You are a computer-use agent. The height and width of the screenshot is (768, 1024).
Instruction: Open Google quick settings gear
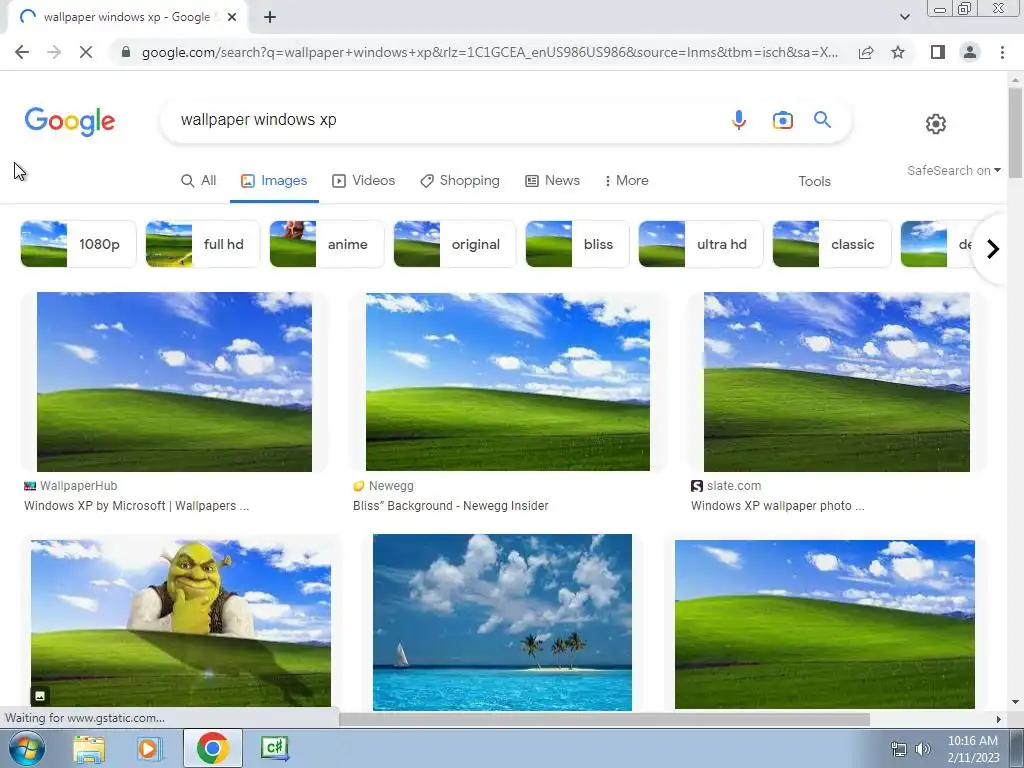936,123
